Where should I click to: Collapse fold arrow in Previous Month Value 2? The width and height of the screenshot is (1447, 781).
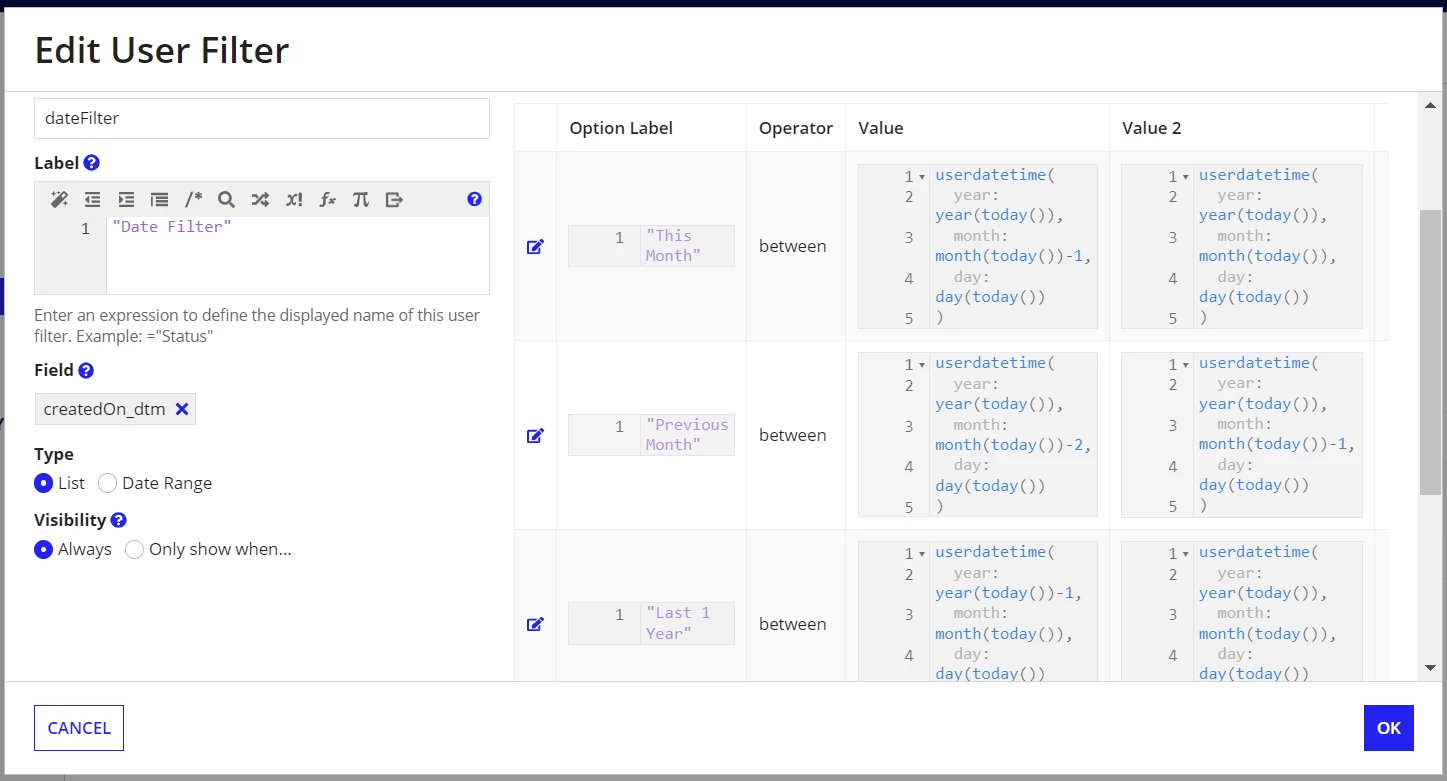[x=1186, y=365]
